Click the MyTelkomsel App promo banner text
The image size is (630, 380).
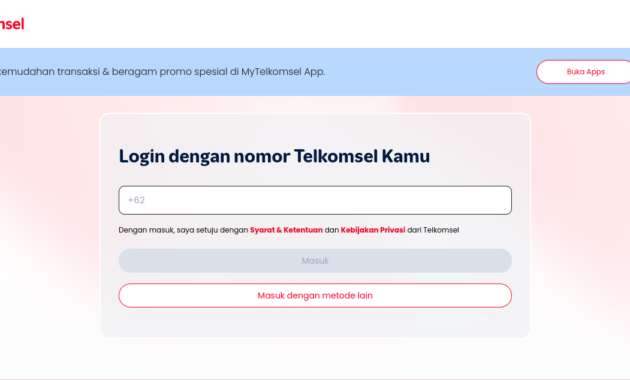pos(162,72)
